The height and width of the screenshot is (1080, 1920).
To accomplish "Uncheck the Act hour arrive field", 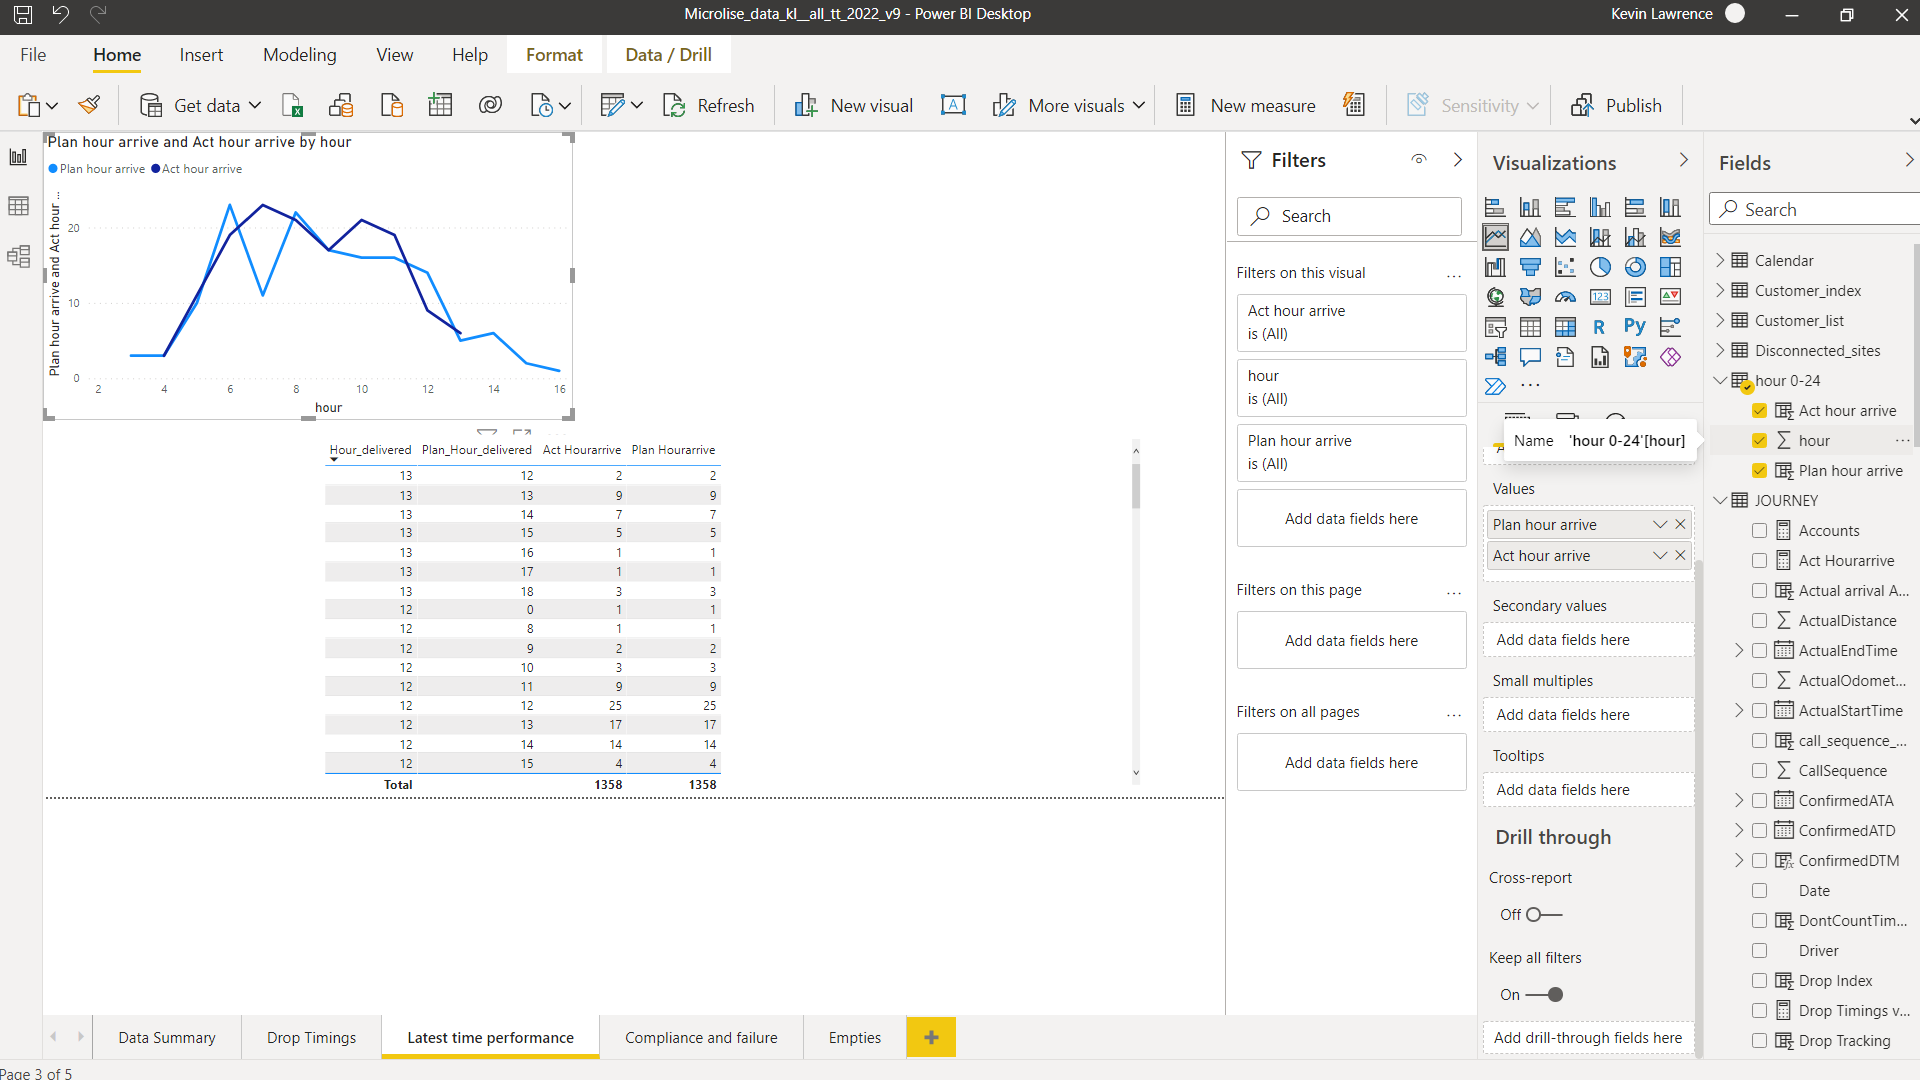I will [1759, 411].
